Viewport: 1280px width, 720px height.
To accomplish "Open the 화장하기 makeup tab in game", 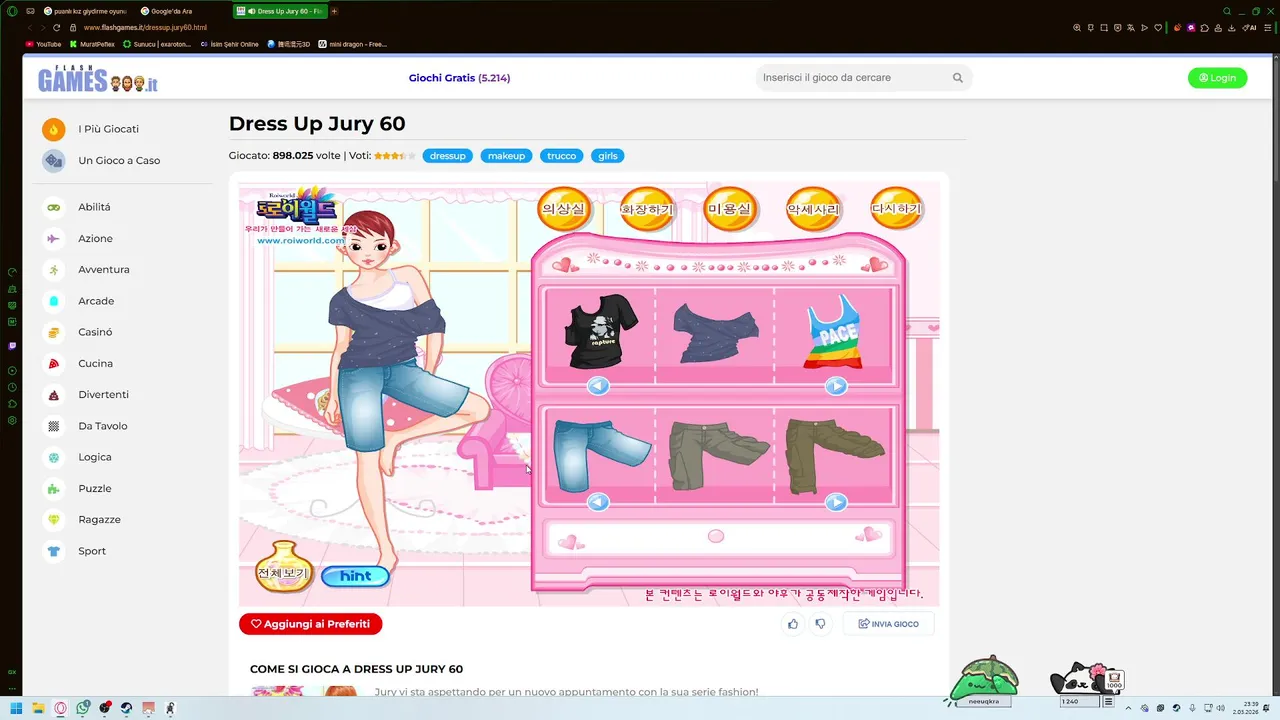I will [x=647, y=209].
